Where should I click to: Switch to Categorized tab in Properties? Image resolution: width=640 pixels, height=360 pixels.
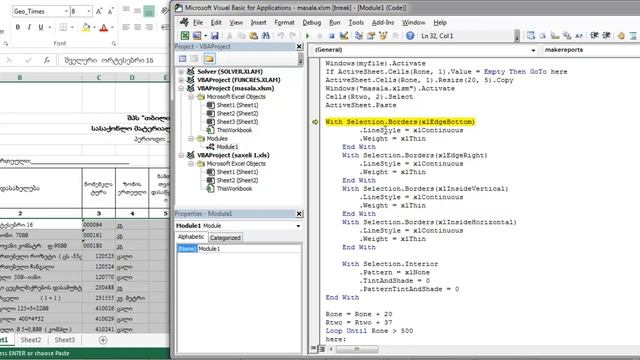click(225, 238)
